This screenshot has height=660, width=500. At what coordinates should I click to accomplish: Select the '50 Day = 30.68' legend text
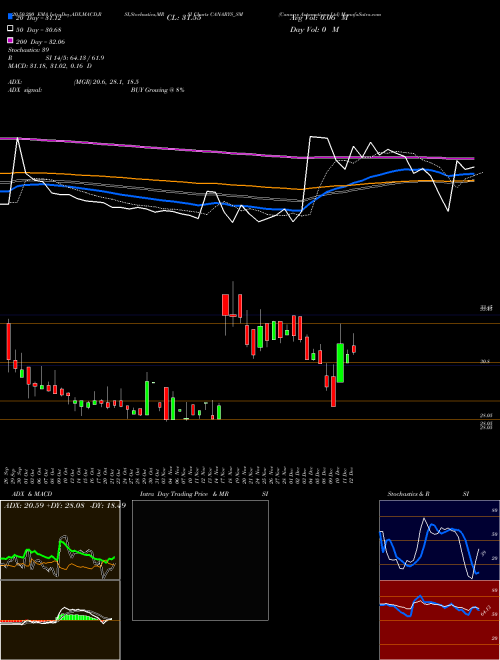point(39,29)
